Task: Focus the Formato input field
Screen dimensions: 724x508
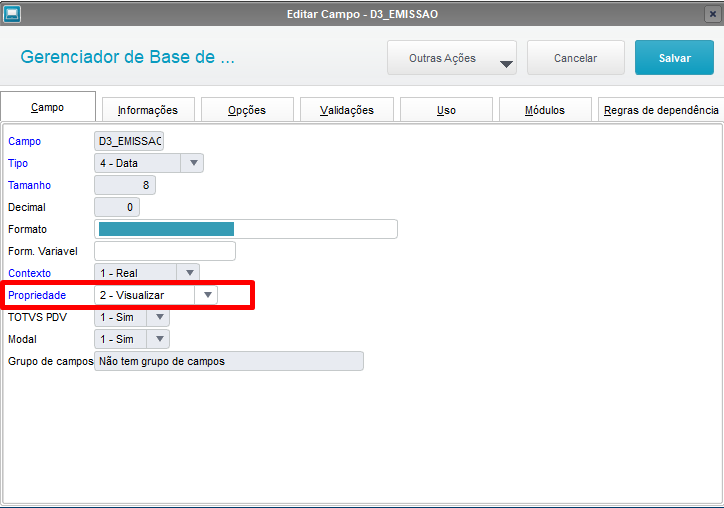Action: click(246, 229)
